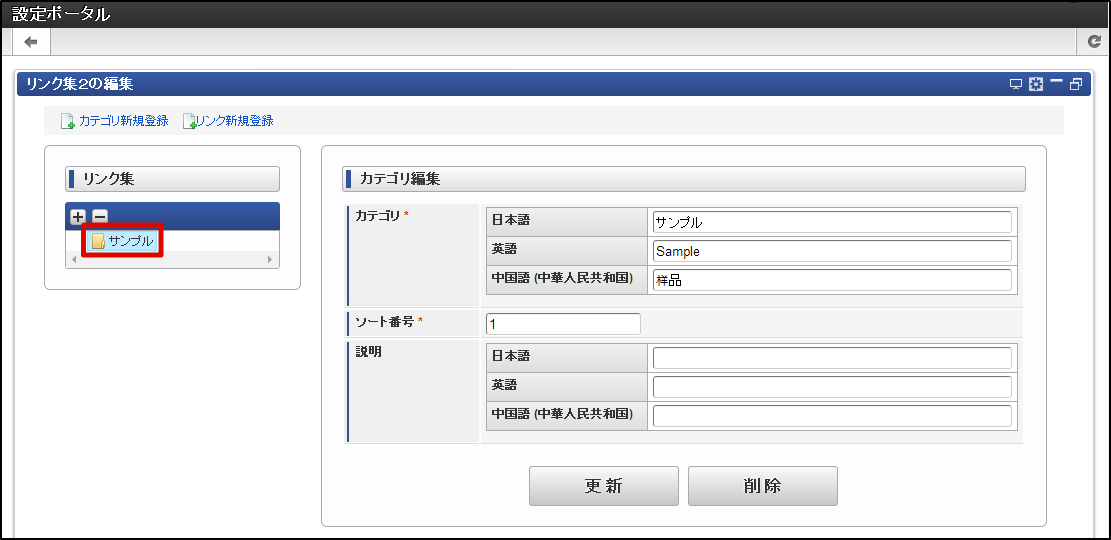Click the リンク集 panel header
This screenshot has height=540, width=1111.
click(172, 179)
